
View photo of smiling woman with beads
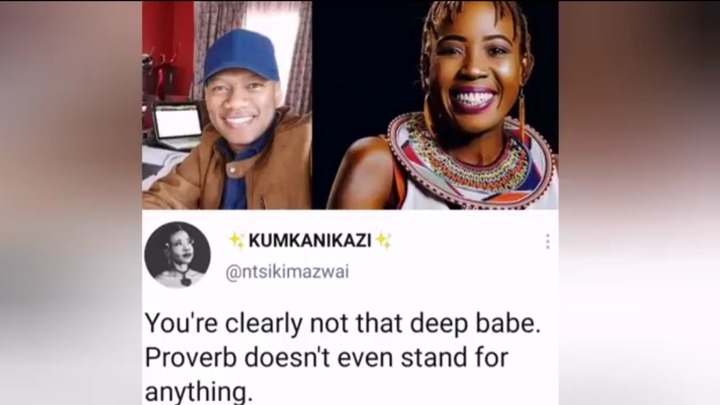[435, 105]
